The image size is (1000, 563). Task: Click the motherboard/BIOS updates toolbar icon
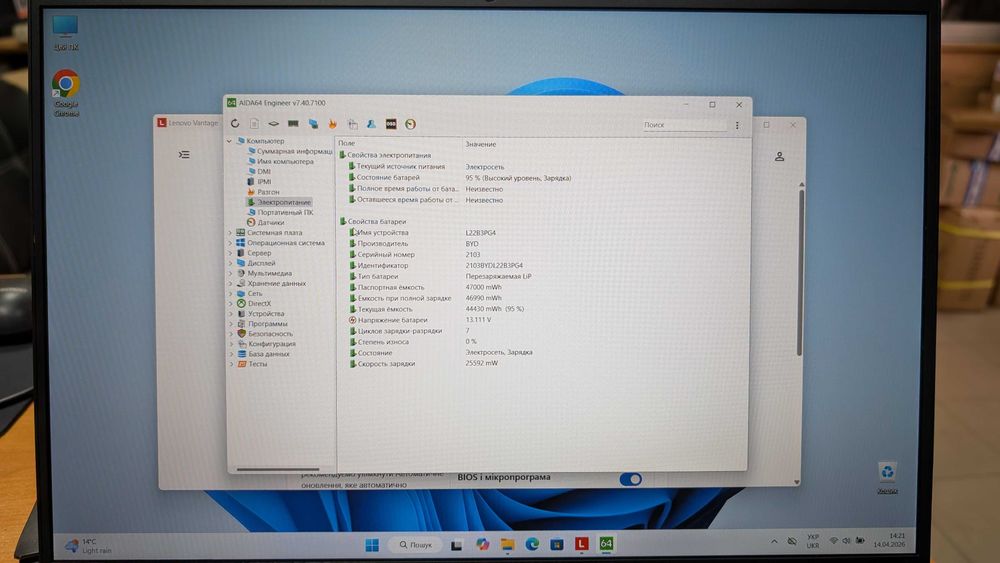point(274,124)
